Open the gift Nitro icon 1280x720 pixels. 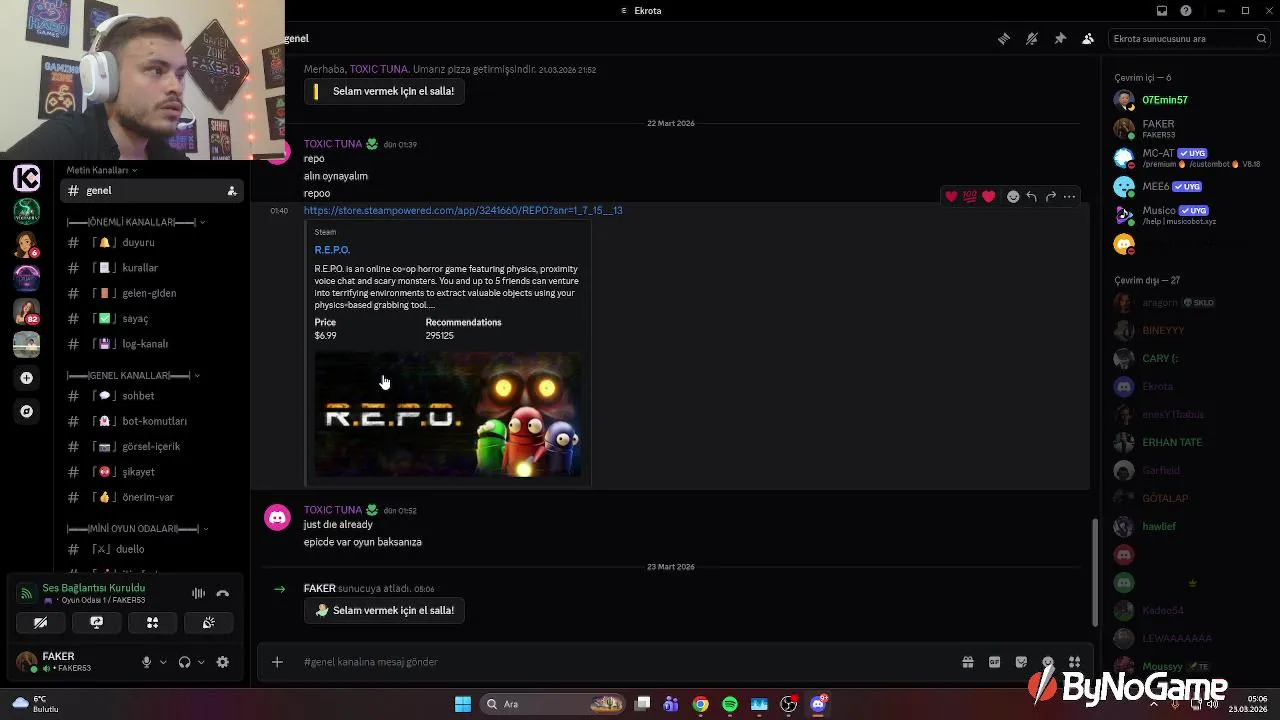tap(968, 662)
